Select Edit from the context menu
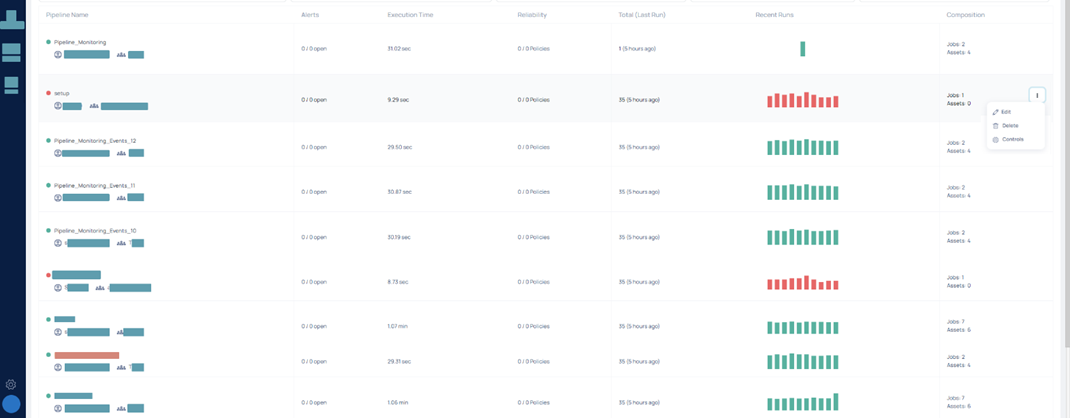Viewport: 1070px width, 418px height. click(x=1005, y=111)
